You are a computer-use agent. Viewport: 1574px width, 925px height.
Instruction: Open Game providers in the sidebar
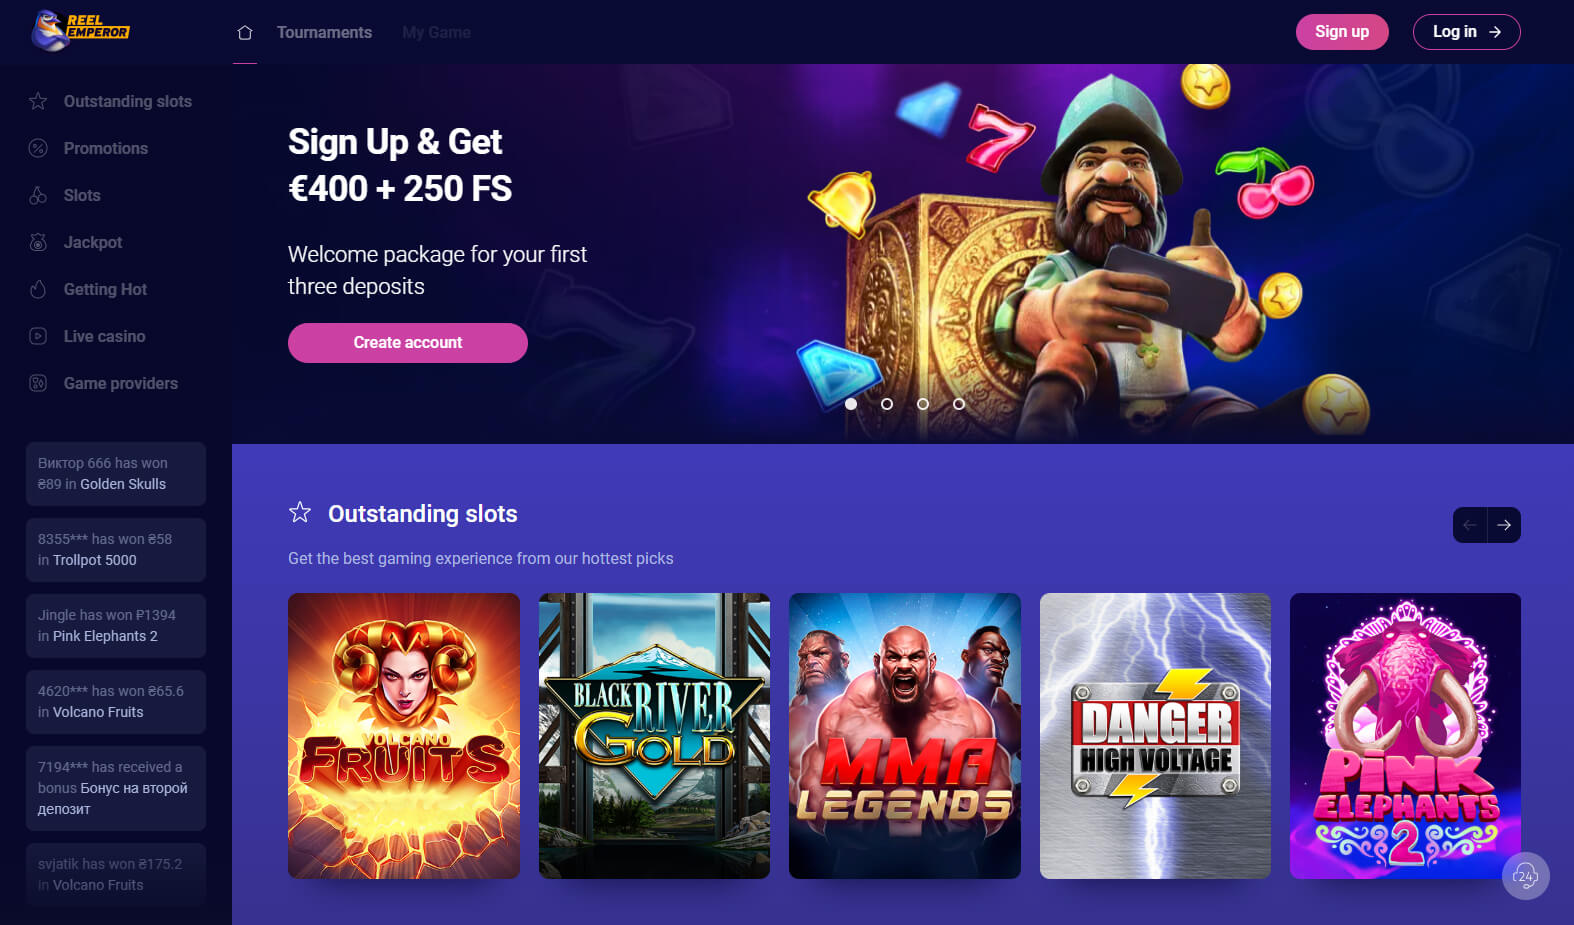[121, 383]
